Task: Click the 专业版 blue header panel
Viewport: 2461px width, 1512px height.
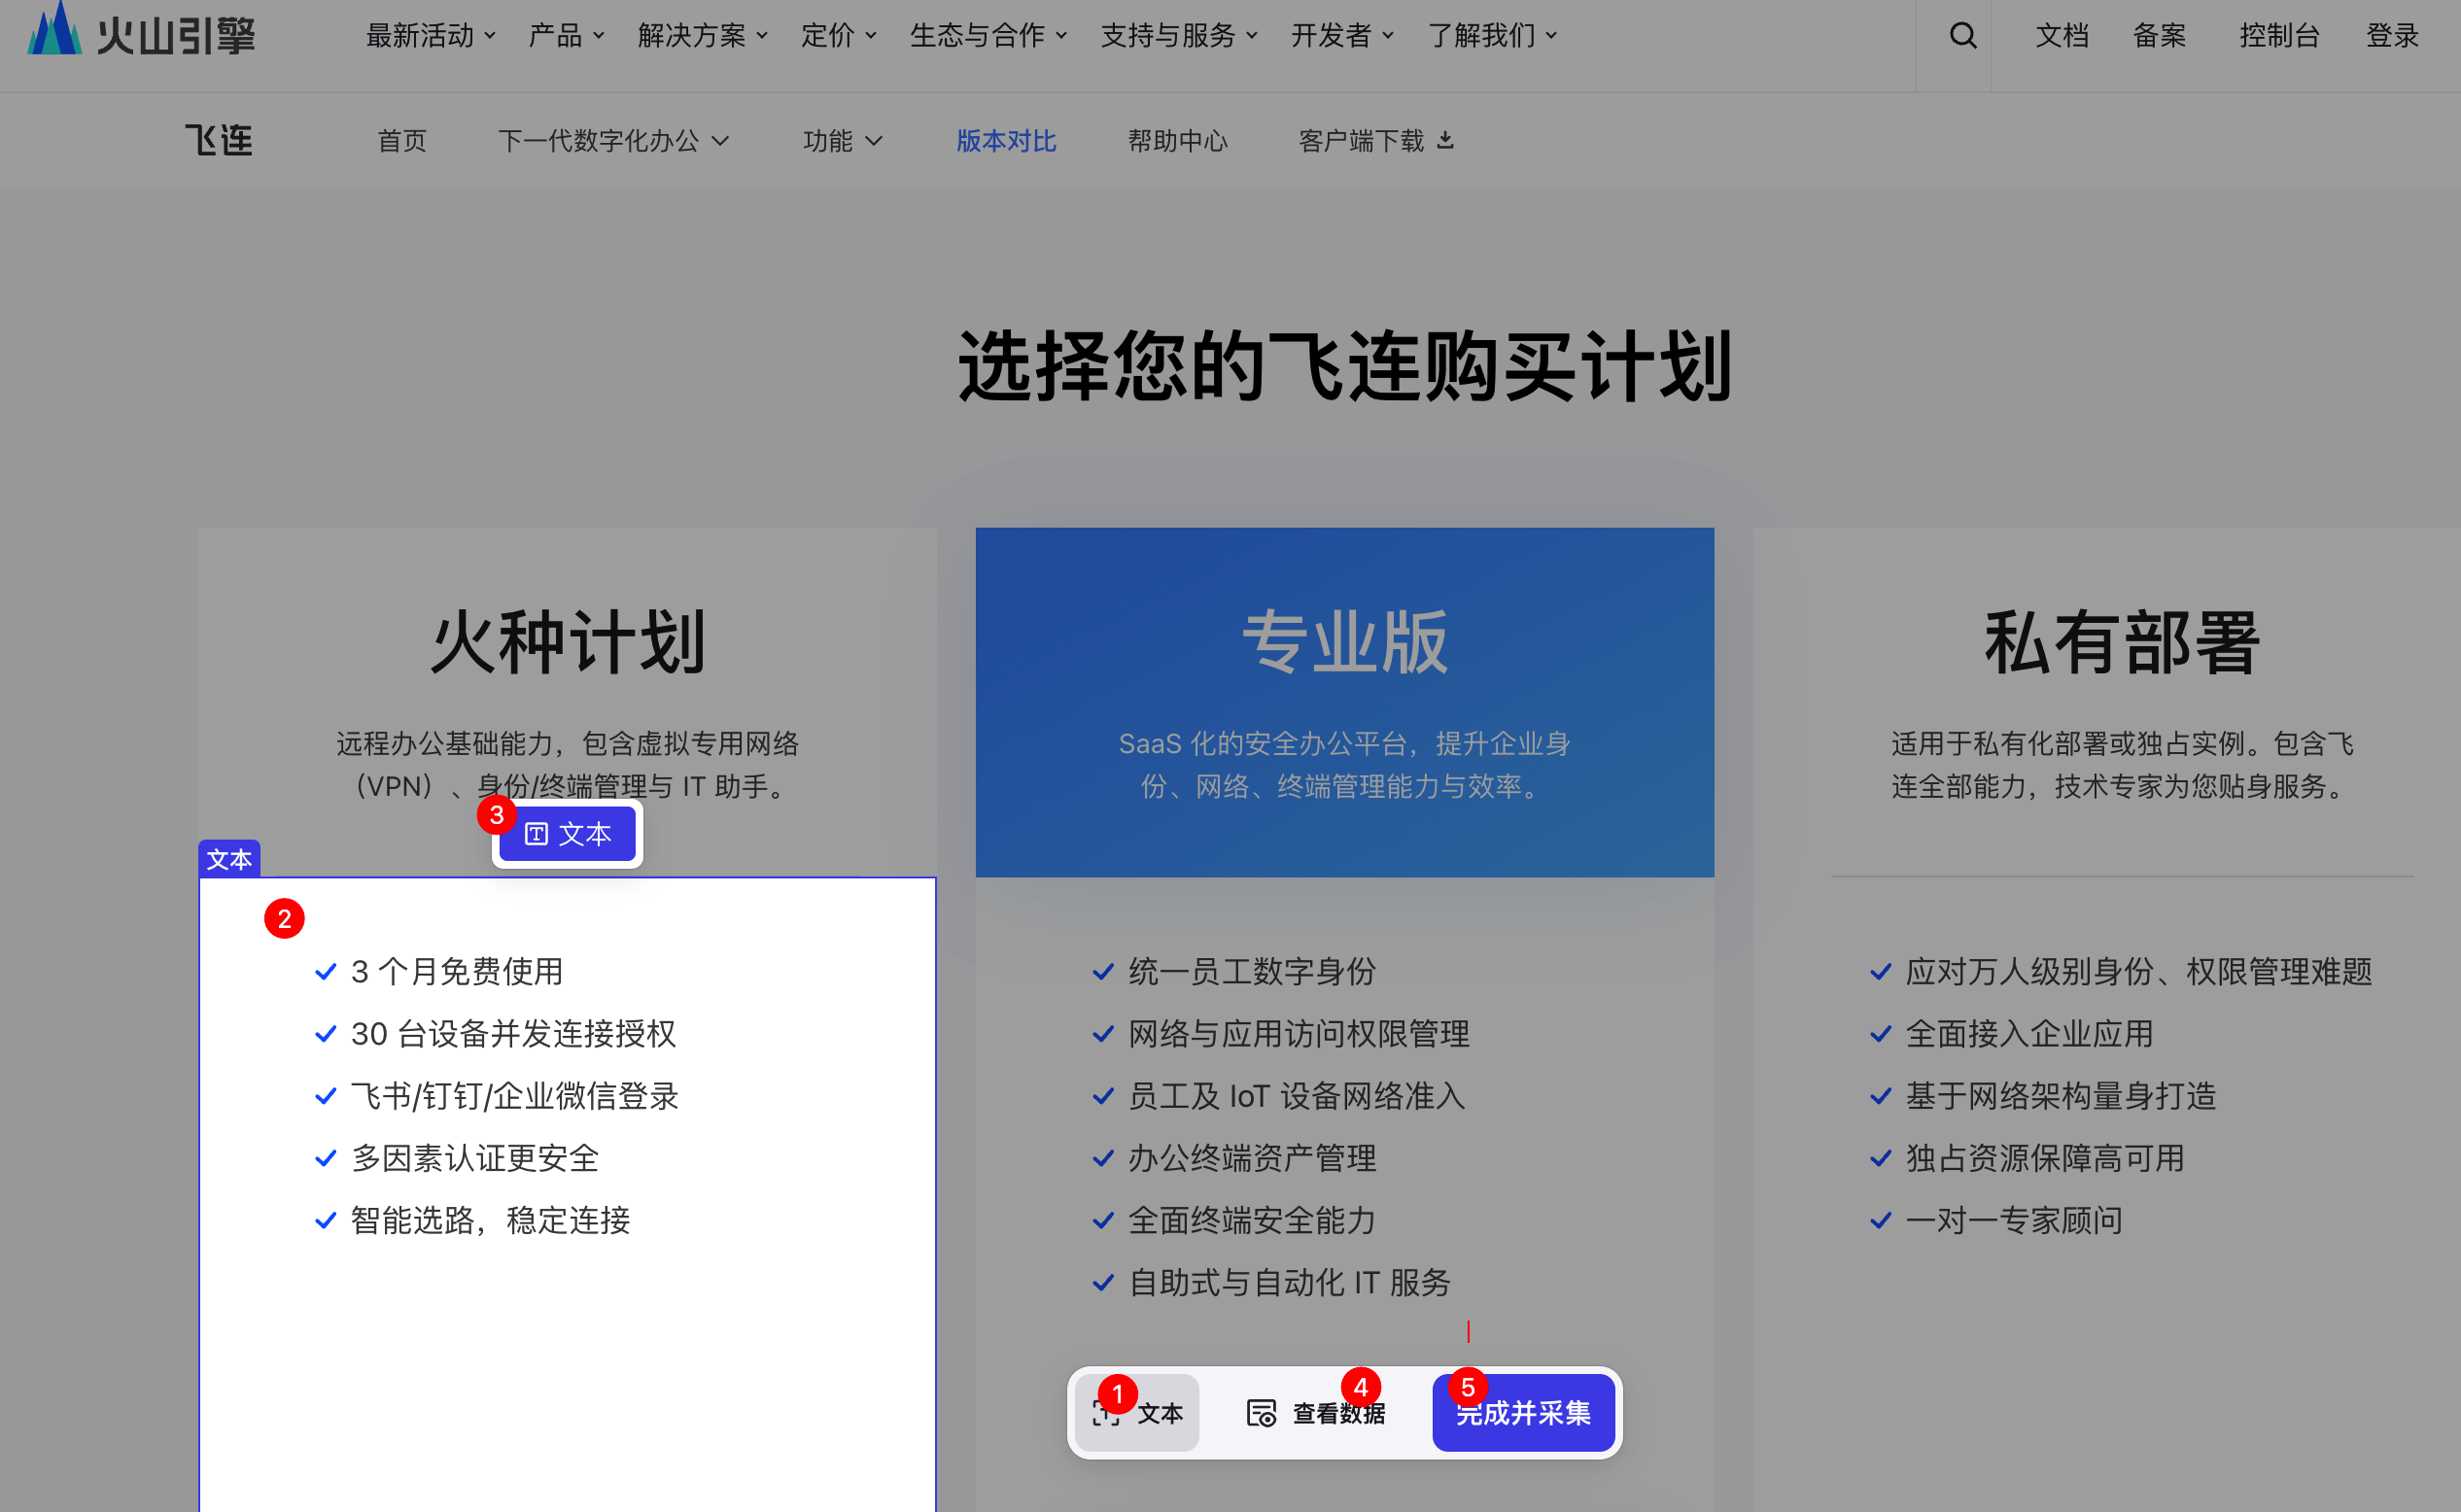Action: pos(1344,700)
